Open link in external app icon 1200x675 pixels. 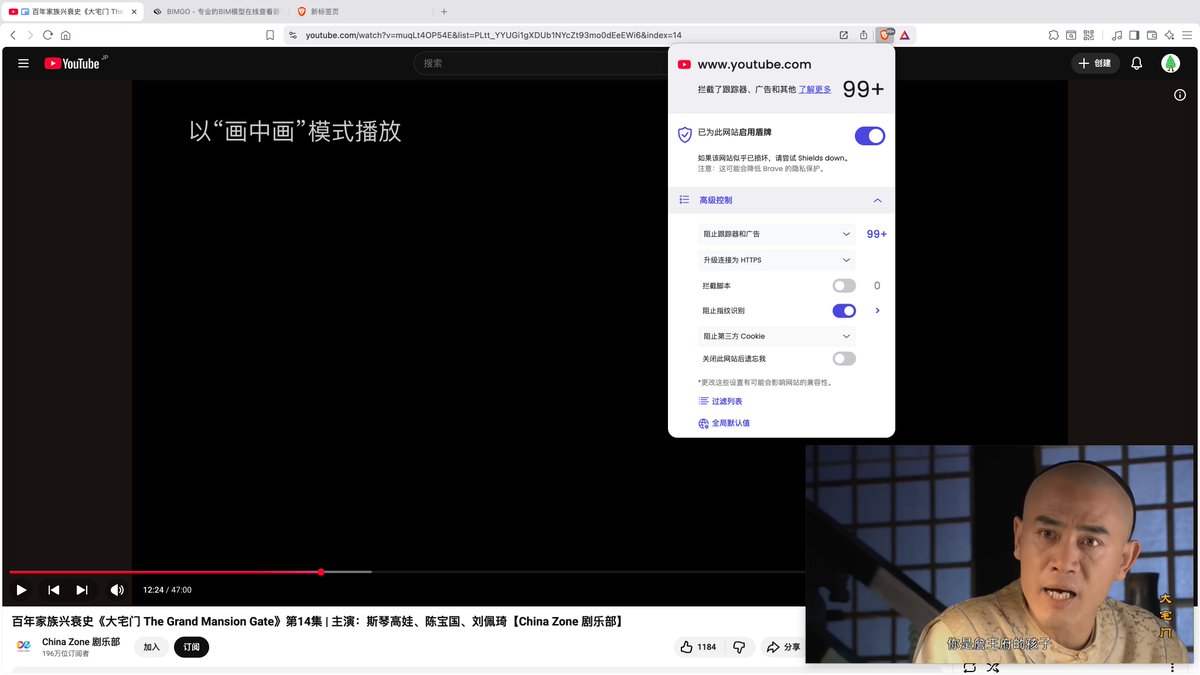pyautogui.click(x=844, y=35)
